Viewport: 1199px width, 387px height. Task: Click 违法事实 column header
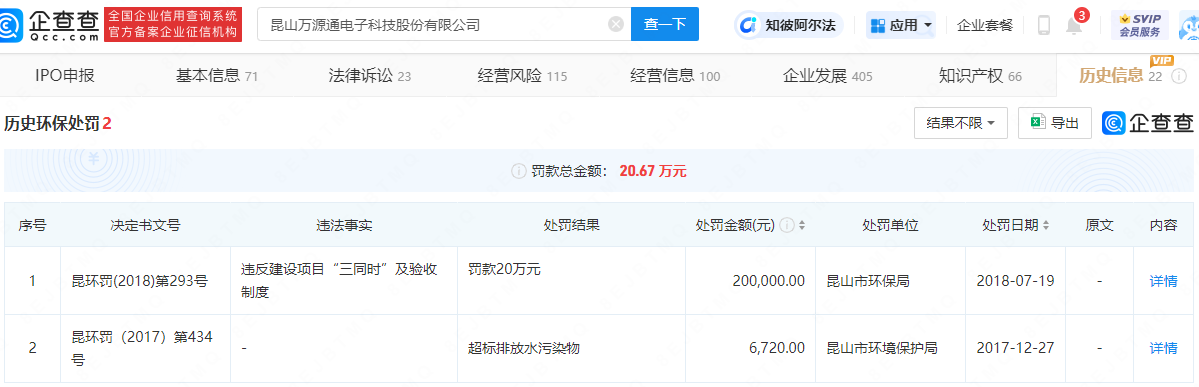point(344,226)
